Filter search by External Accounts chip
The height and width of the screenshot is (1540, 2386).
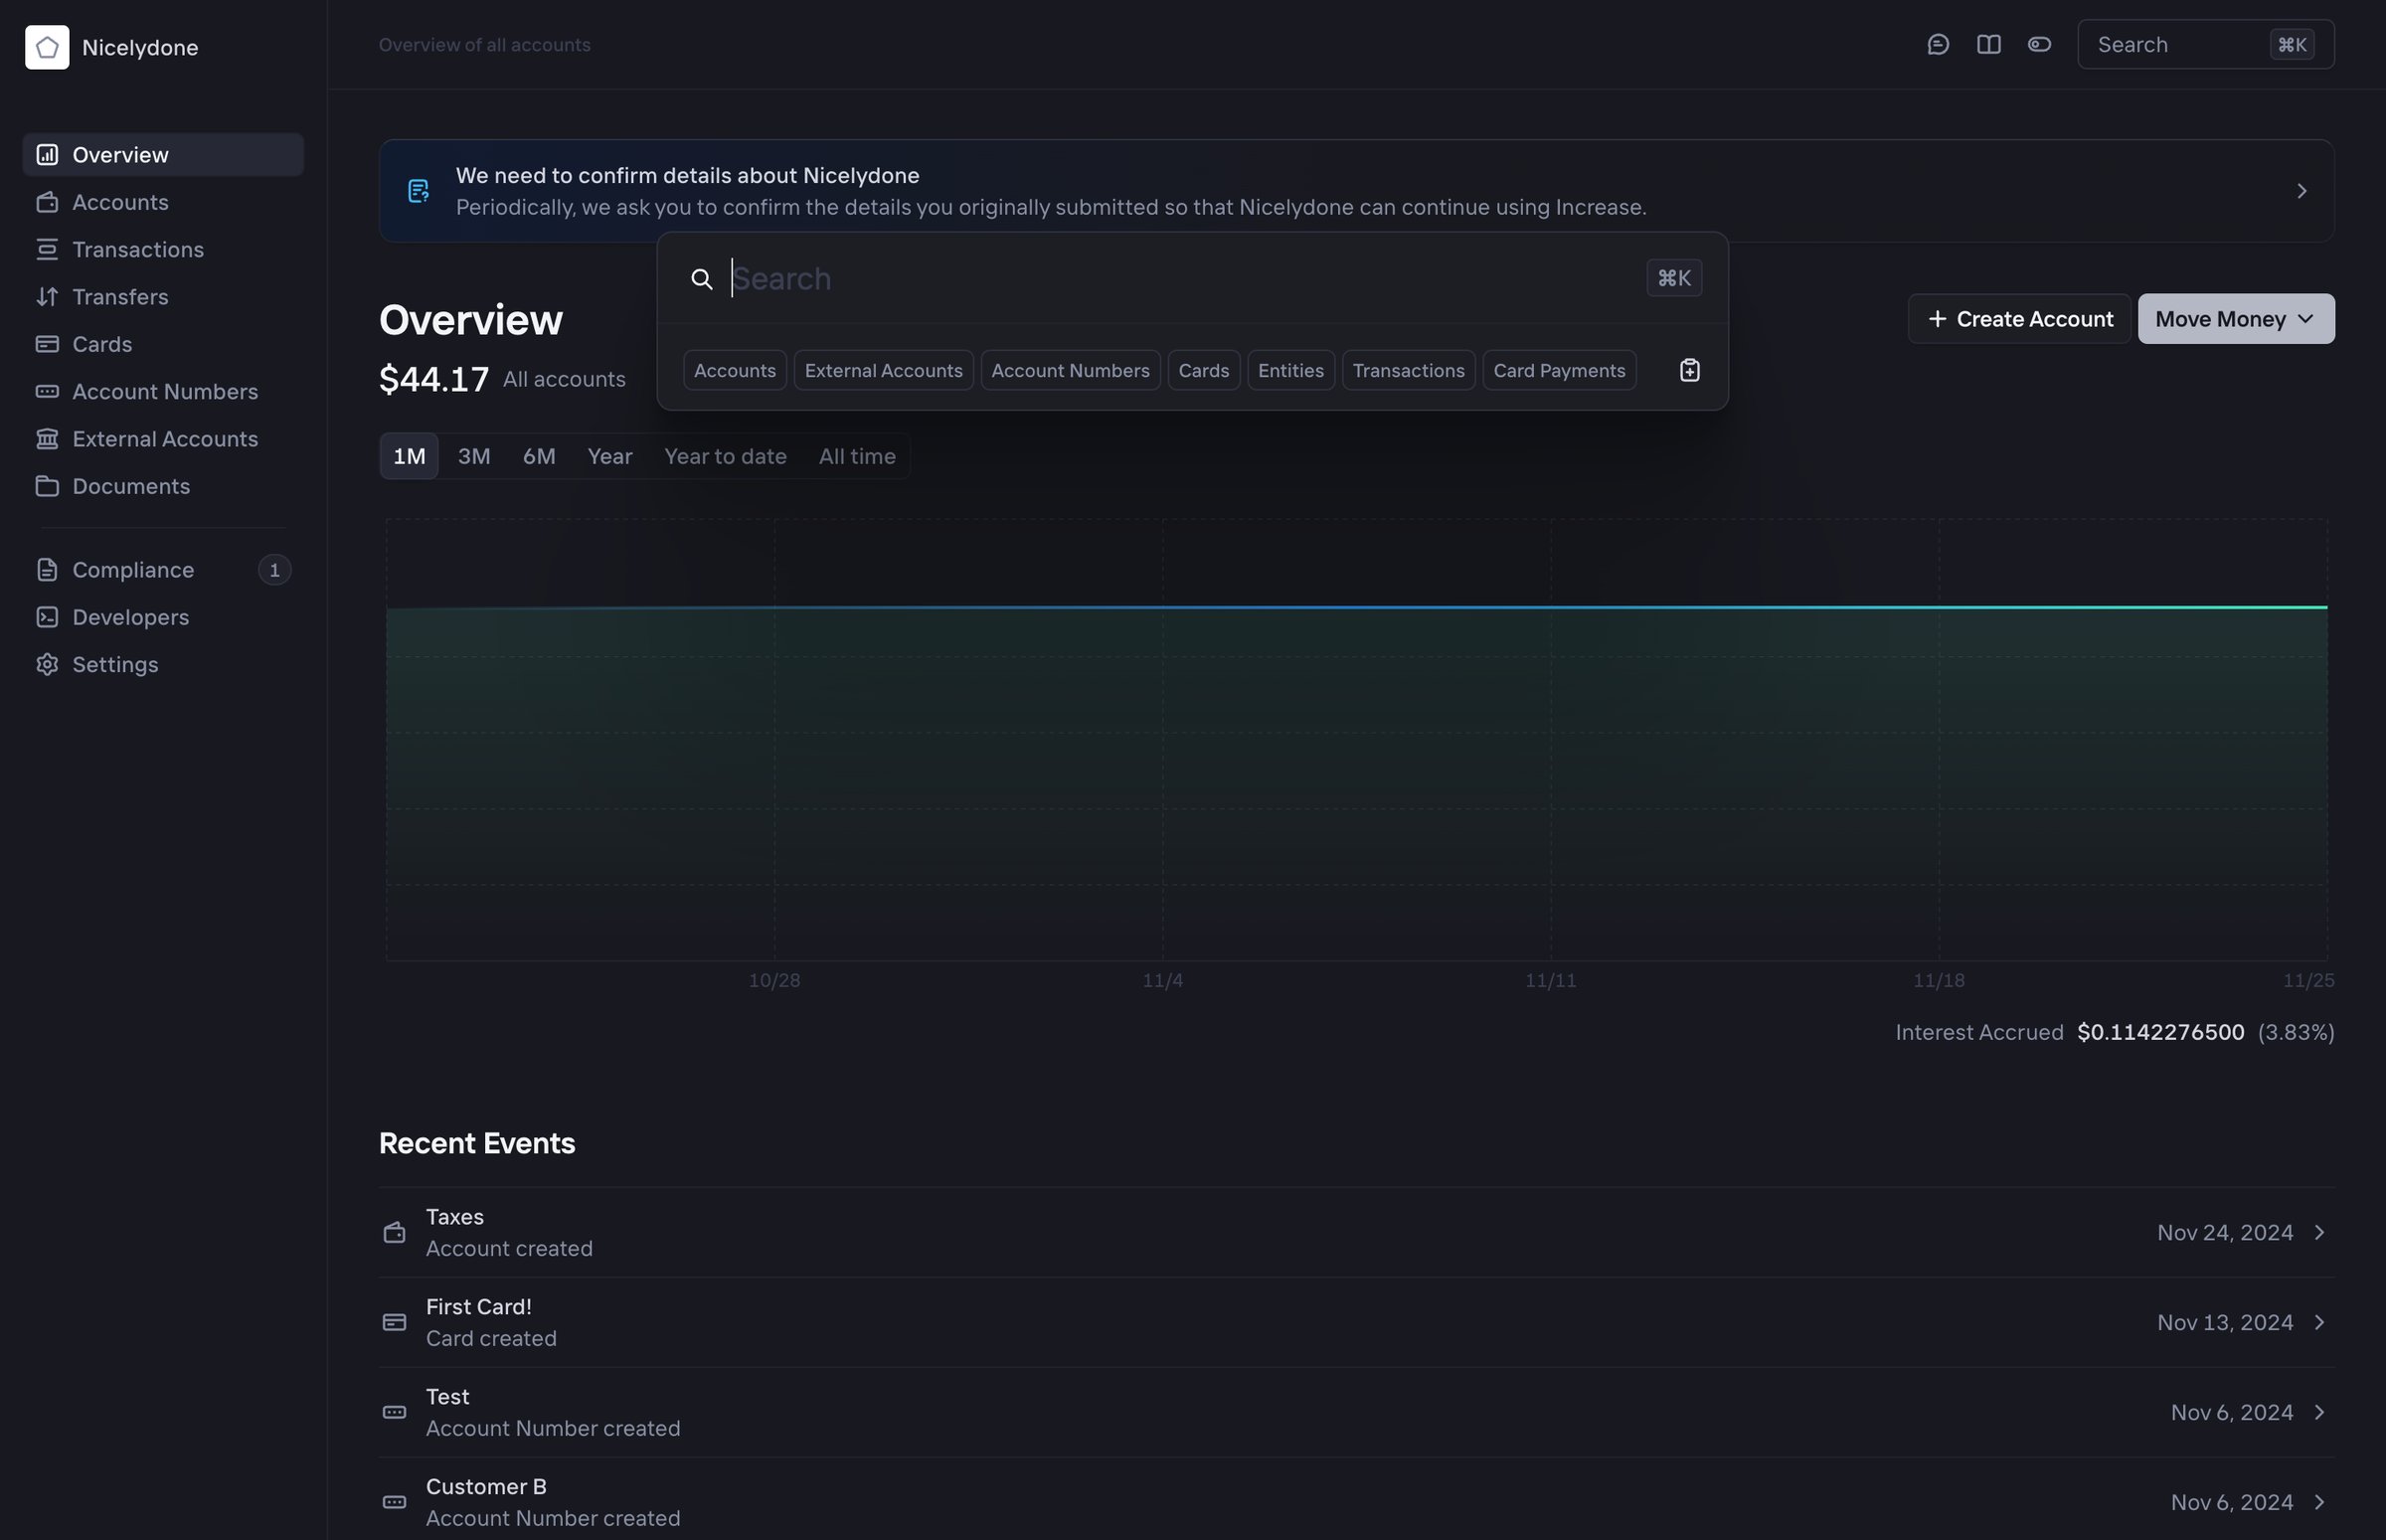tap(884, 370)
